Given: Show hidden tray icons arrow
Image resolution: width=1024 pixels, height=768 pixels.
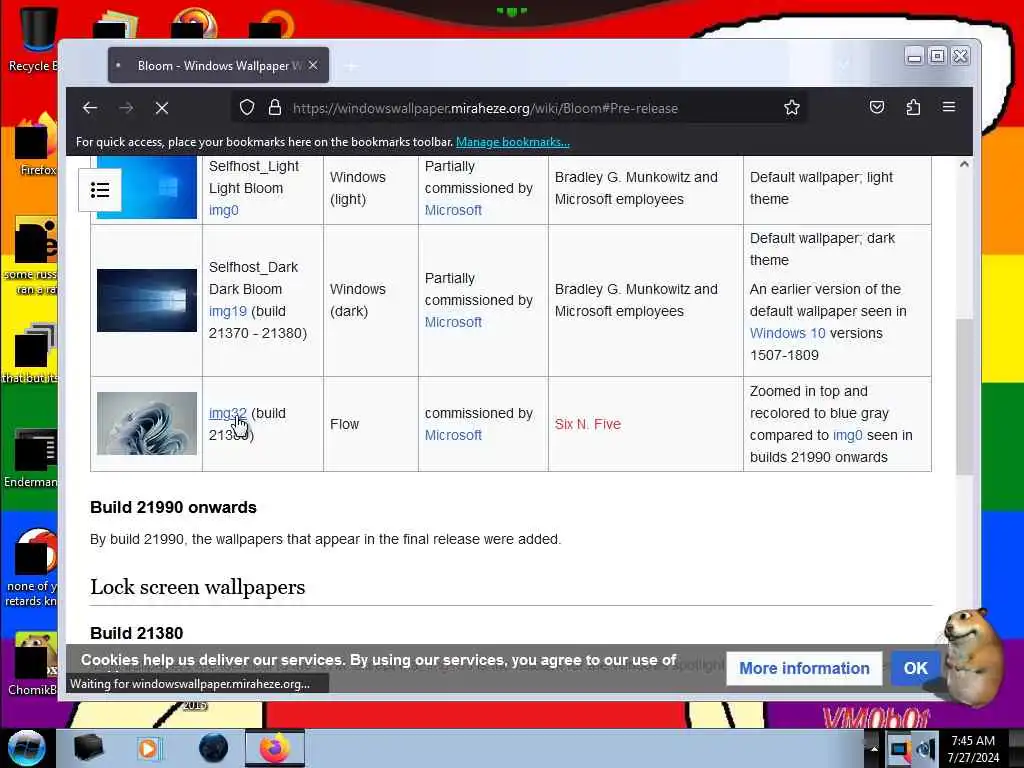Looking at the screenshot, I should 874,748.
